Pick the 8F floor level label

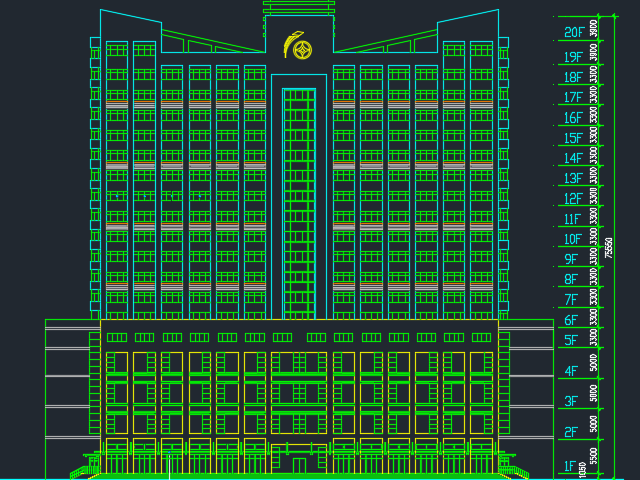571,280
